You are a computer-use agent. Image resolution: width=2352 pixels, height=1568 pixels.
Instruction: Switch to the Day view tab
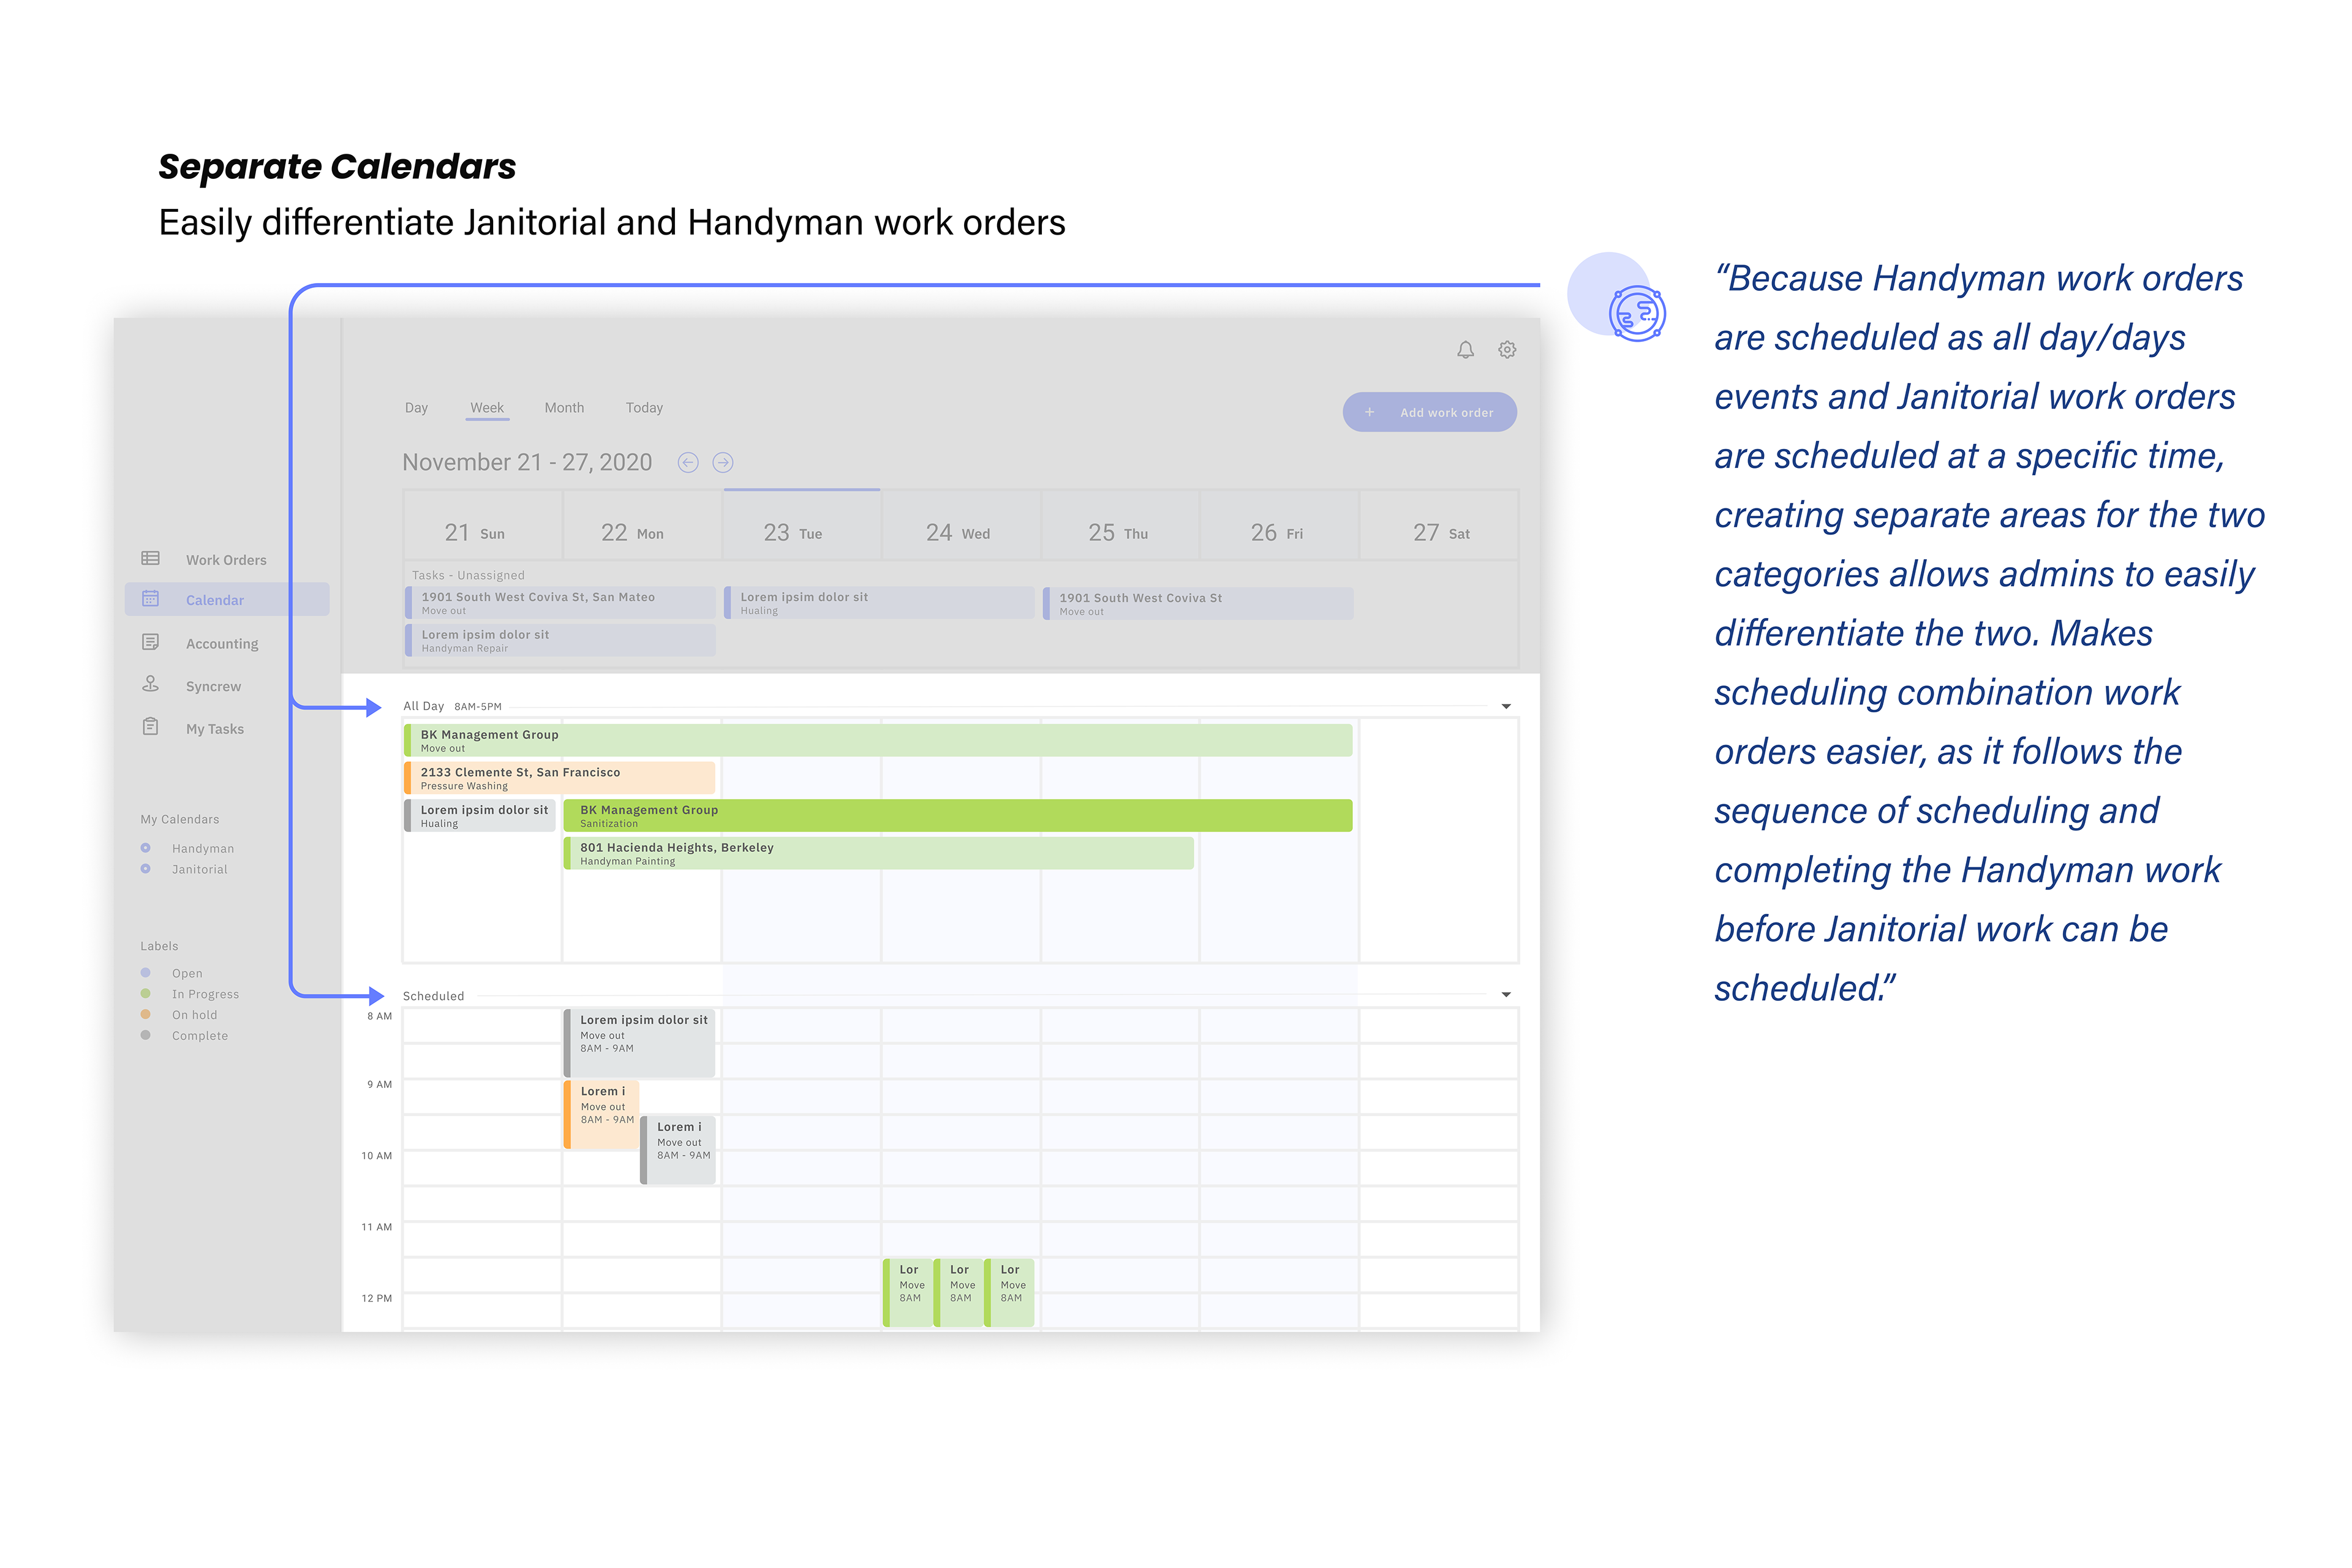(416, 408)
